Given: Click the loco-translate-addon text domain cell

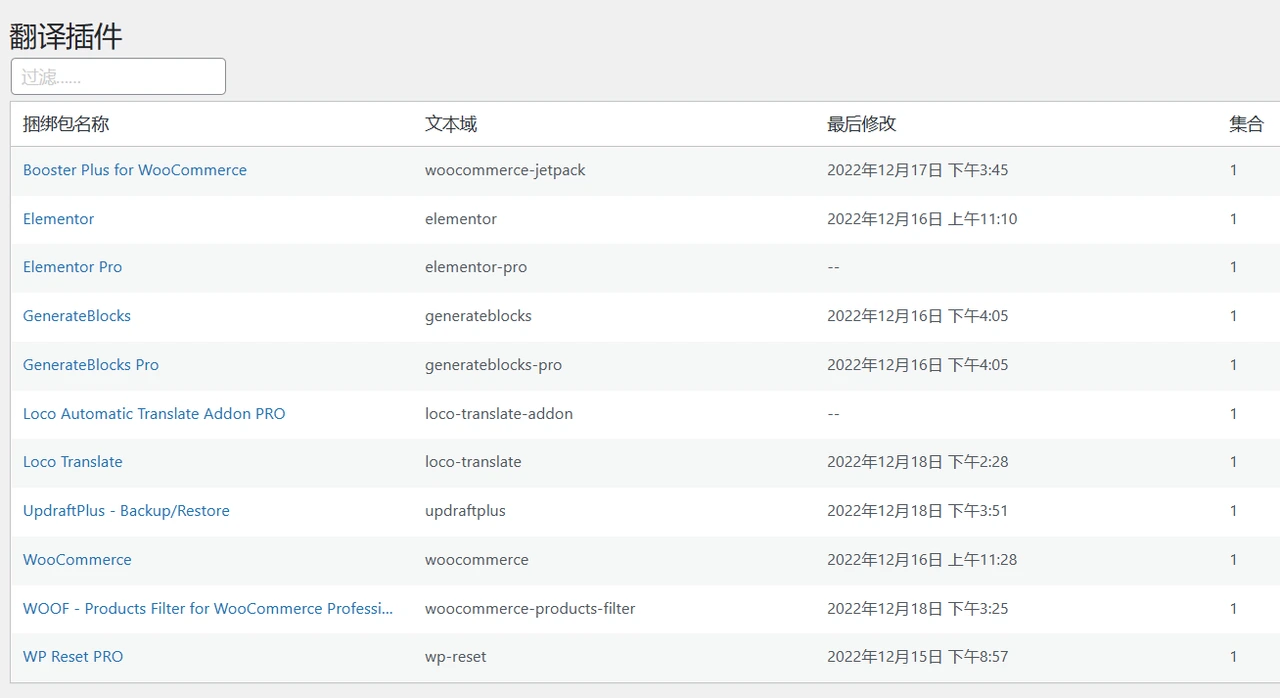Looking at the screenshot, I should point(499,414).
